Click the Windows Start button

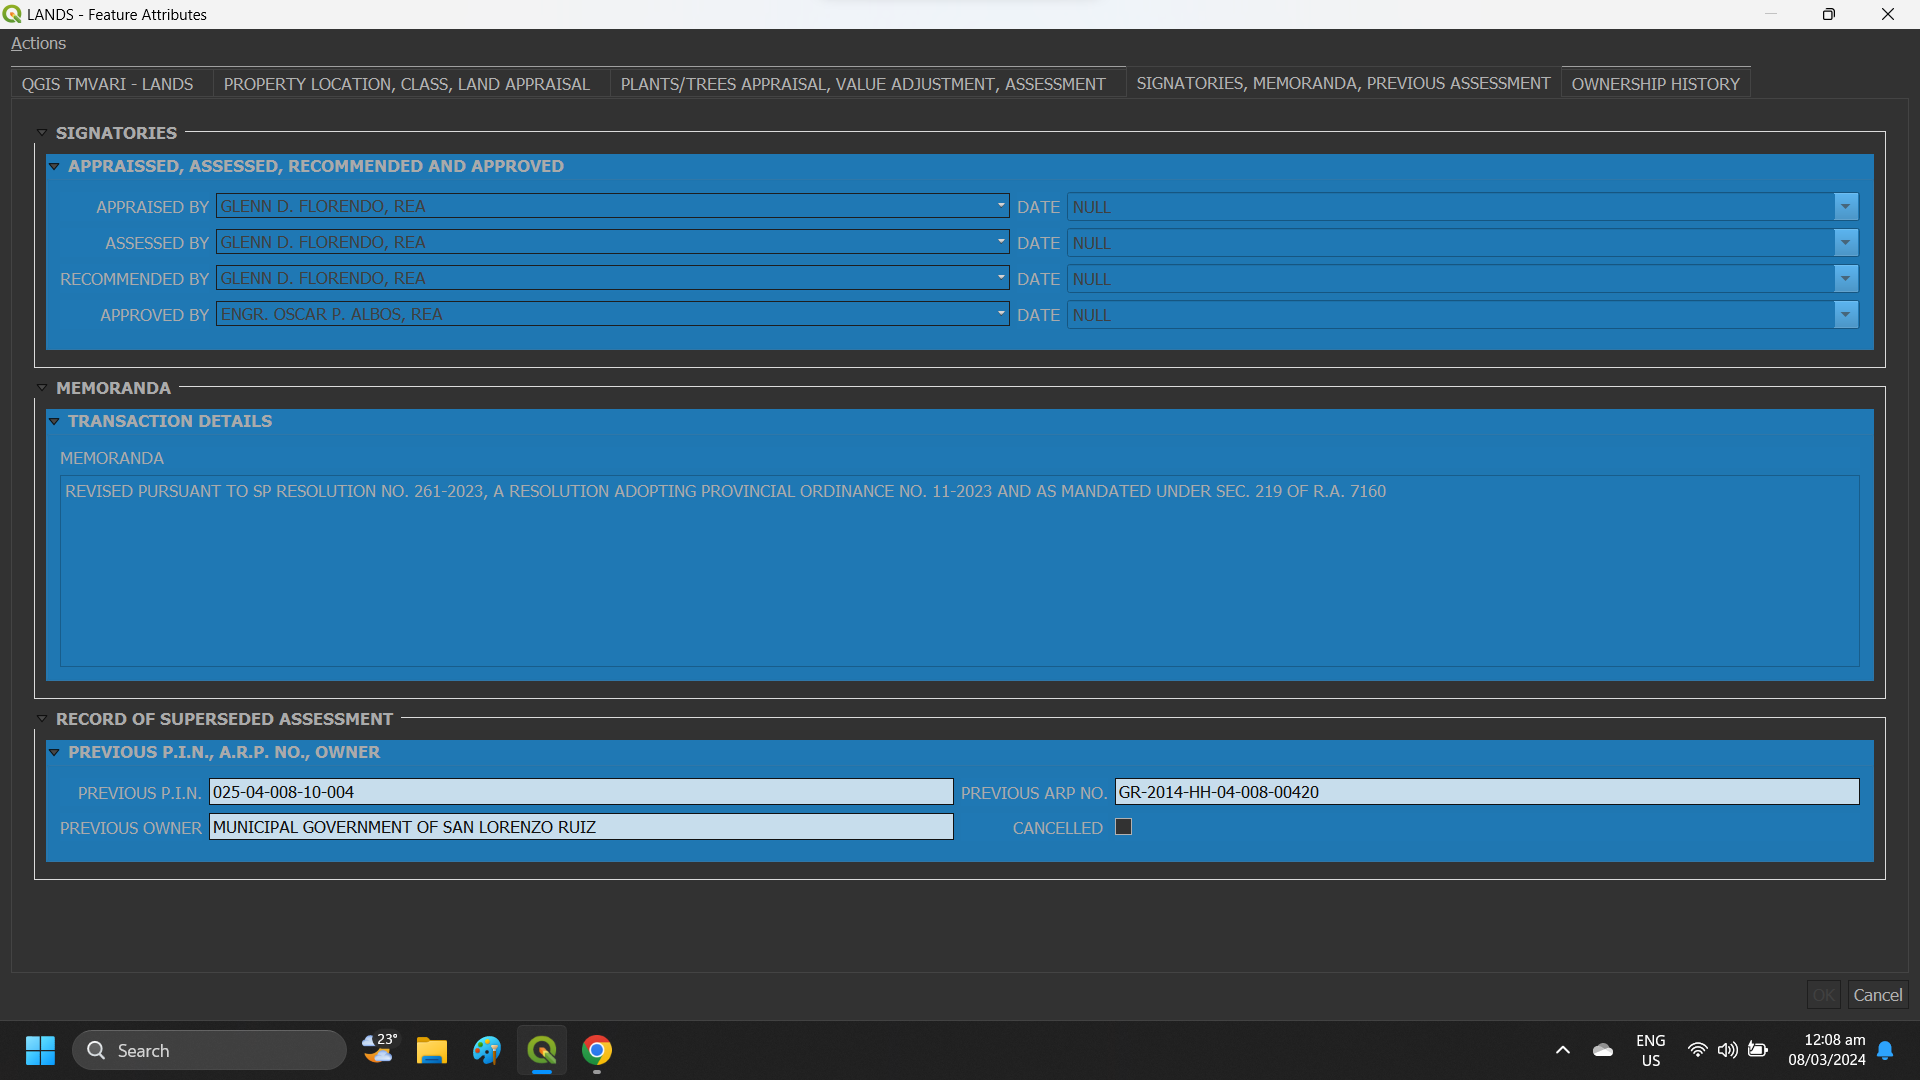(40, 1050)
